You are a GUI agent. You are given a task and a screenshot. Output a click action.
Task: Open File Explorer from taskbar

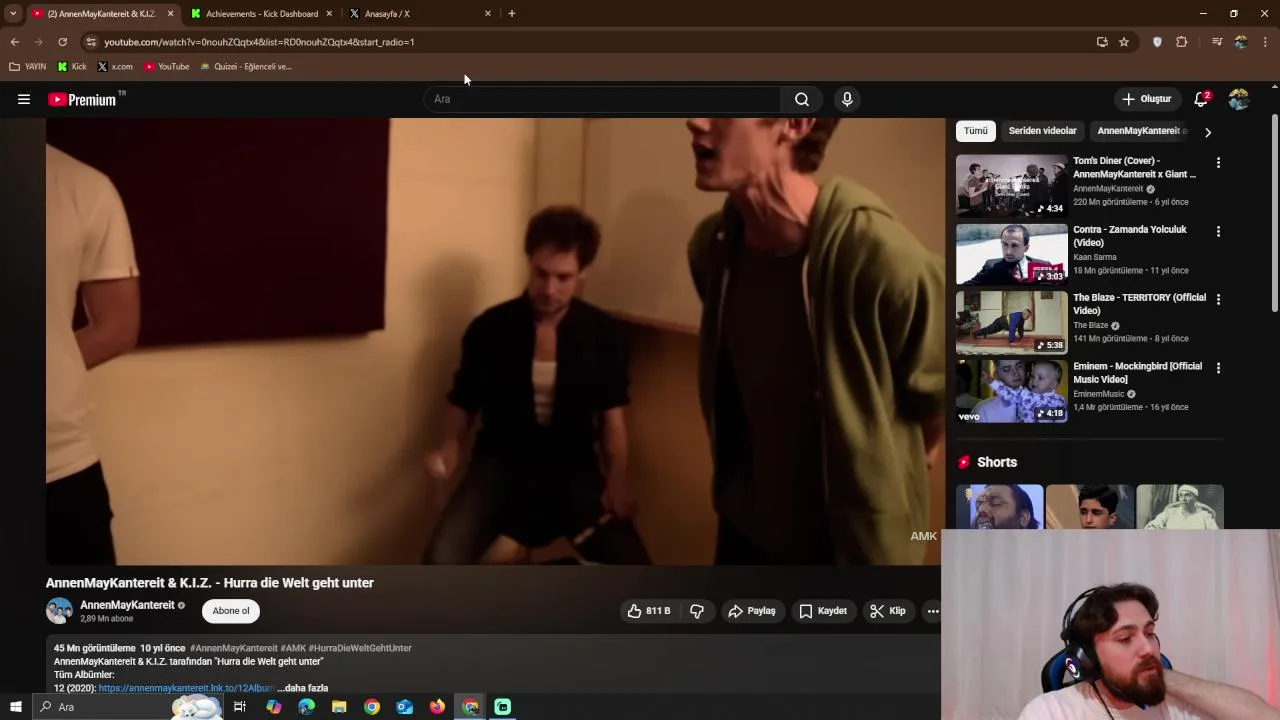pos(339,707)
